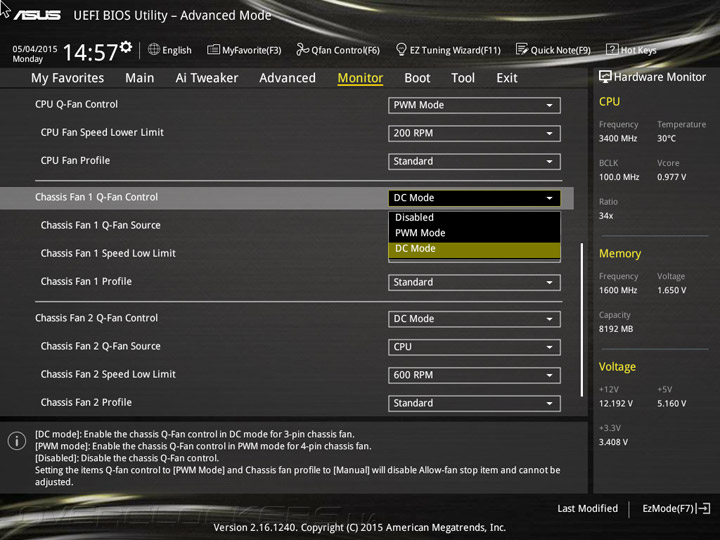Click the 0.977 V Vcore value
The width and height of the screenshot is (720, 540).
pos(671,177)
